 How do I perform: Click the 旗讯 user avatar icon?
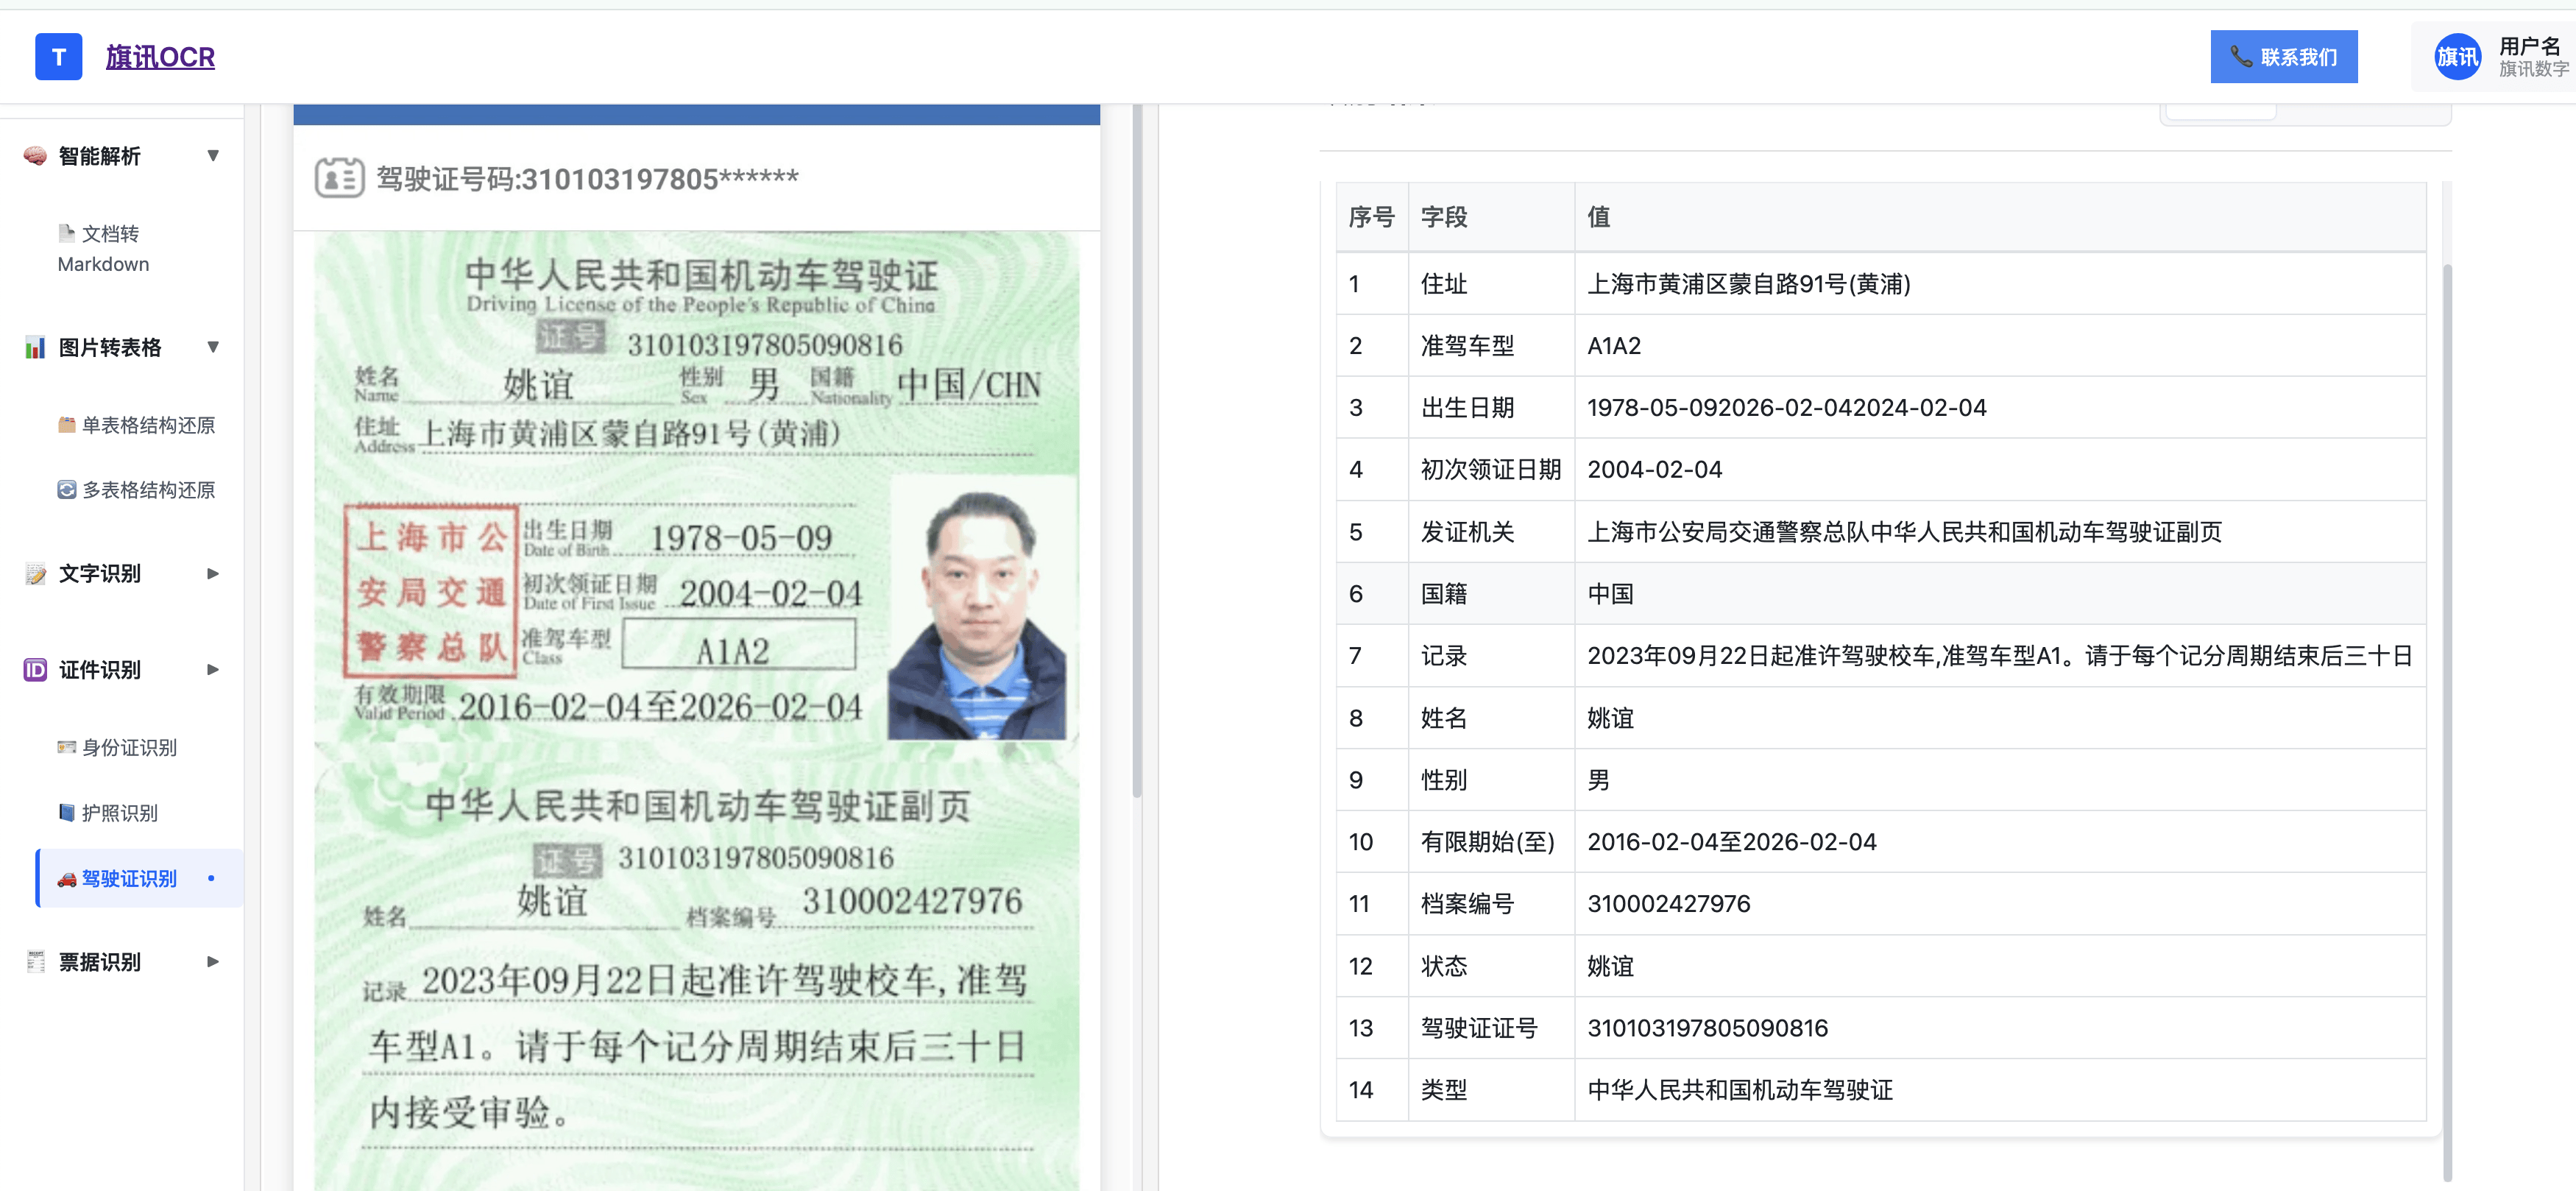coord(2457,57)
